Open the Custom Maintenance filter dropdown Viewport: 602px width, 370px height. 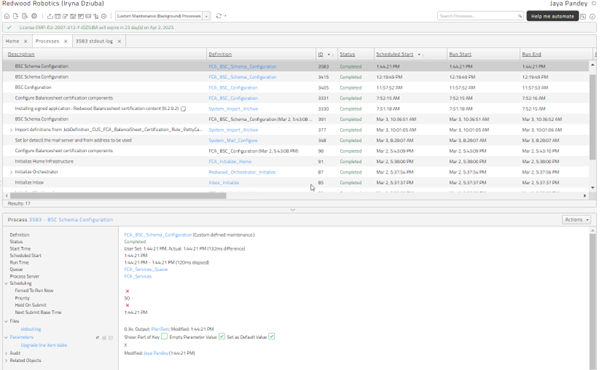coord(207,16)
